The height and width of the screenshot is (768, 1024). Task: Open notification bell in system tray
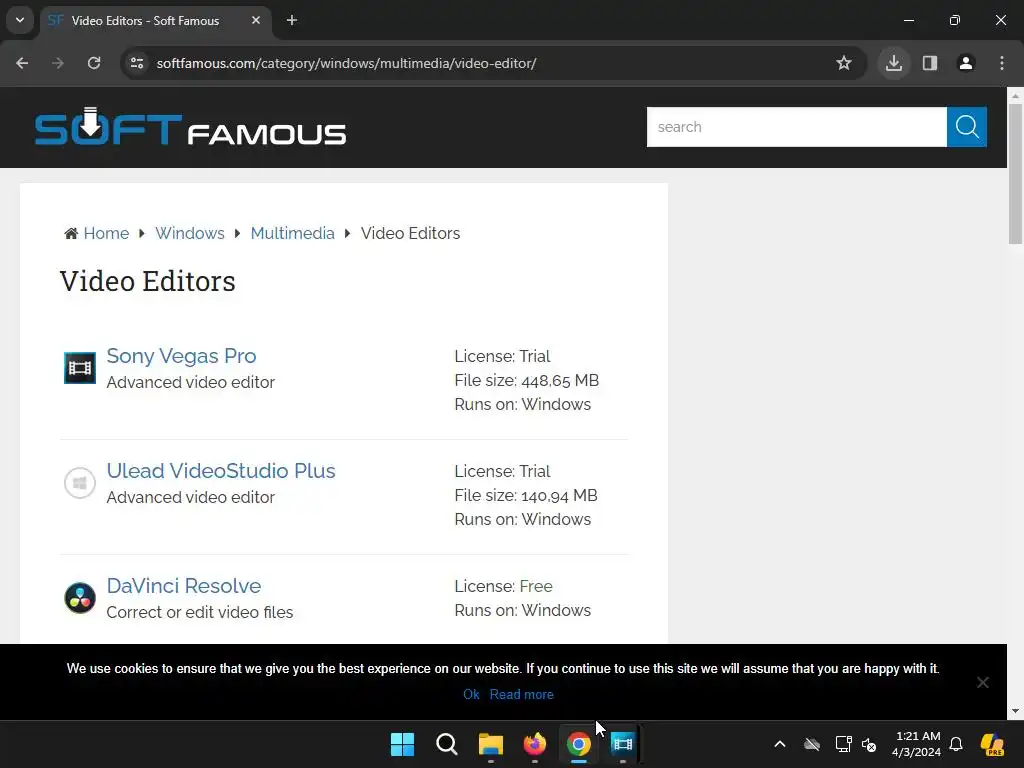pos(956,744)
